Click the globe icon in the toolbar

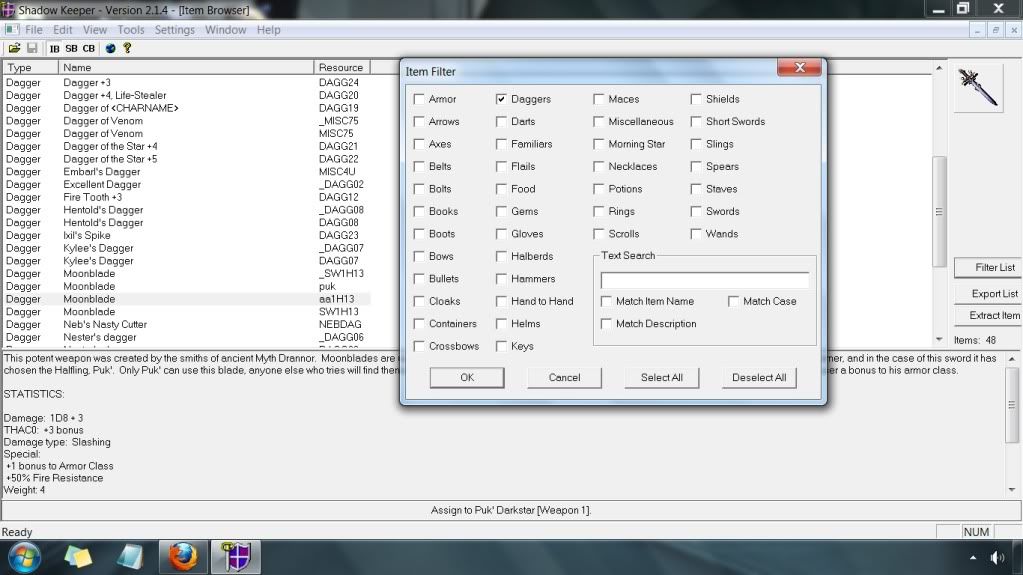tap(110, 48)
